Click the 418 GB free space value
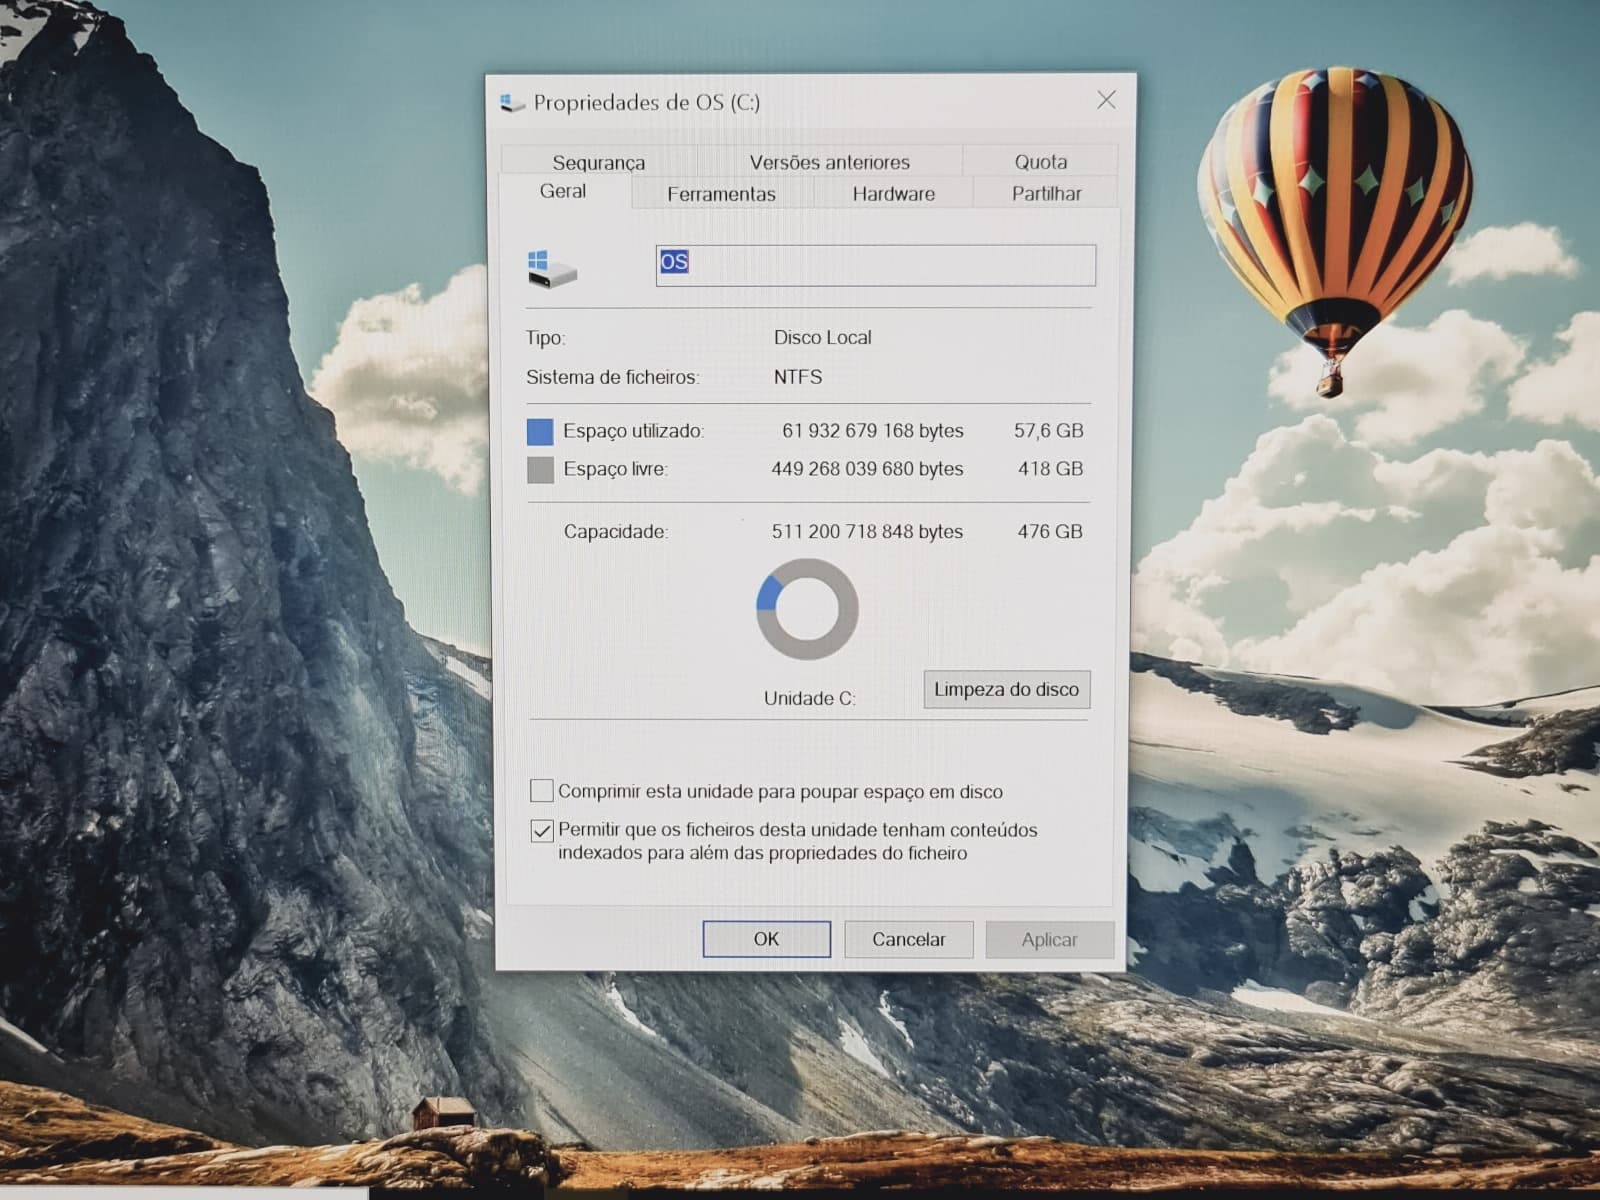Viewport: 1600px width, 1200px height. click(1050, 469)
